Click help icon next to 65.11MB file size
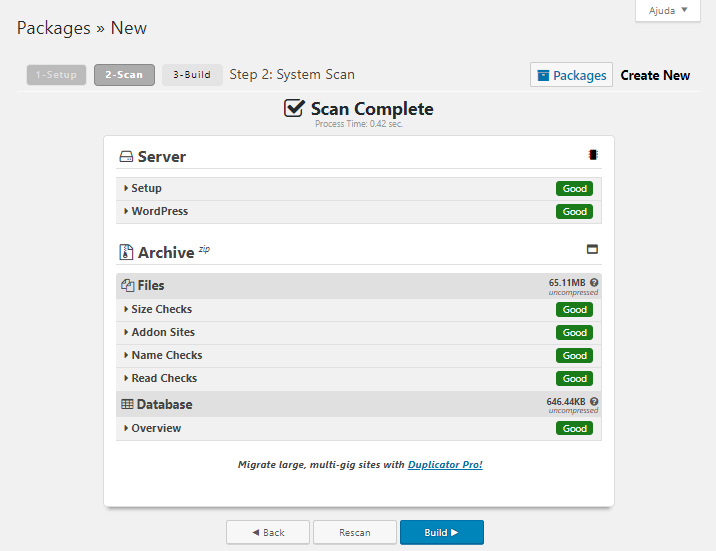Viewport: 716px width, 551px height. coord(594,283)
